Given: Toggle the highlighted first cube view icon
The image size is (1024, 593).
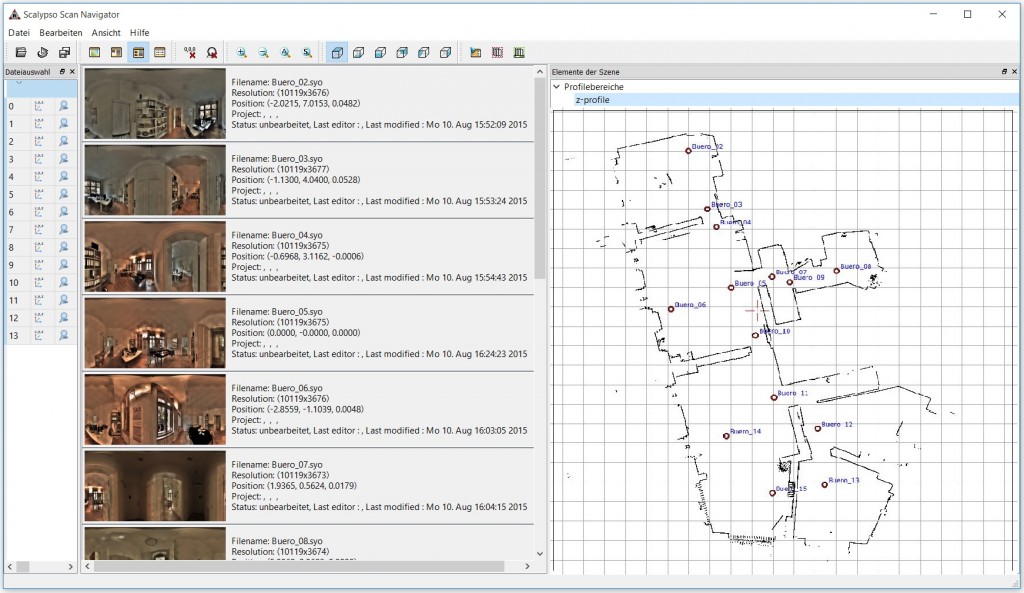Looking at the screenshot, I should click(337, 53).
